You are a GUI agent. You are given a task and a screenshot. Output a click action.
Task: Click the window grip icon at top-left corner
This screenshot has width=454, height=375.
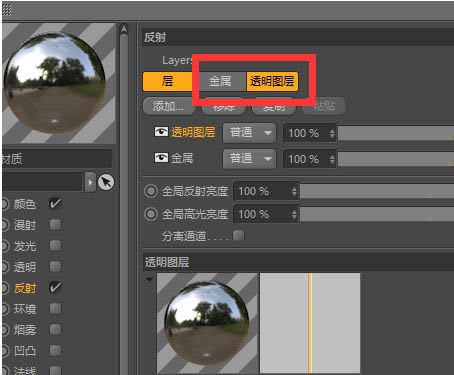coord(7,10)
